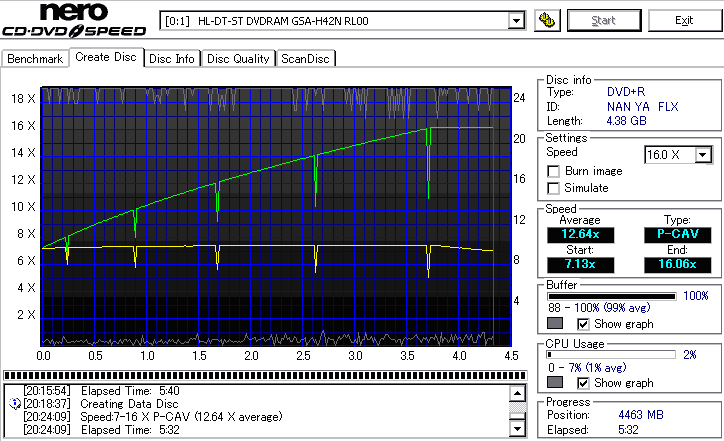Click the CPU range 0 - 7% text

click(x=587, y=368)
